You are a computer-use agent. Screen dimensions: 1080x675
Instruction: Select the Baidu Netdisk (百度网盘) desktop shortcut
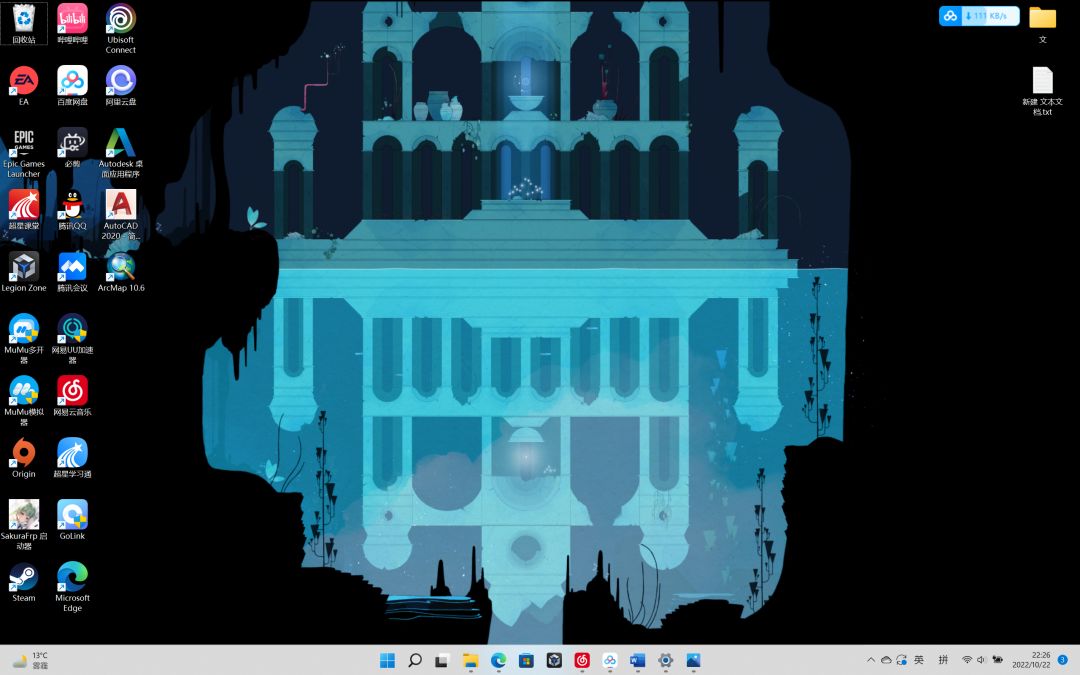[x=72, y=85]
